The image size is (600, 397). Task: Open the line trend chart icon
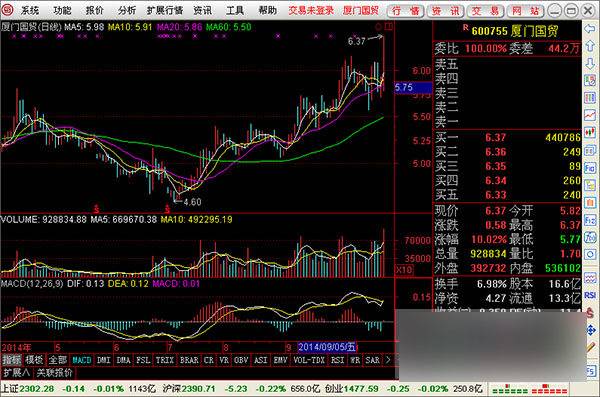(590, 115)
